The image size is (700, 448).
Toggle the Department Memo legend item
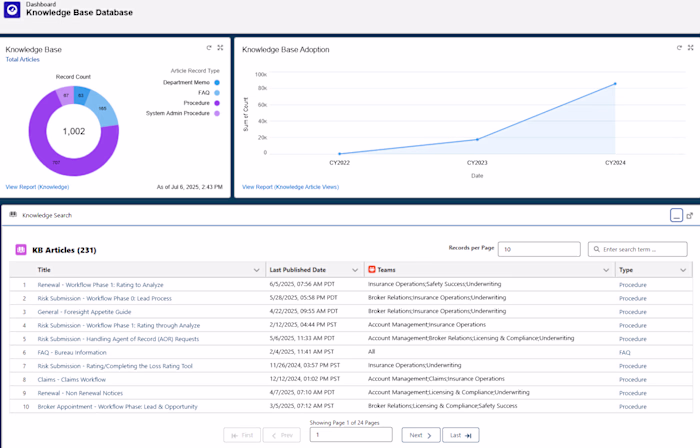(x=188, y=82)
